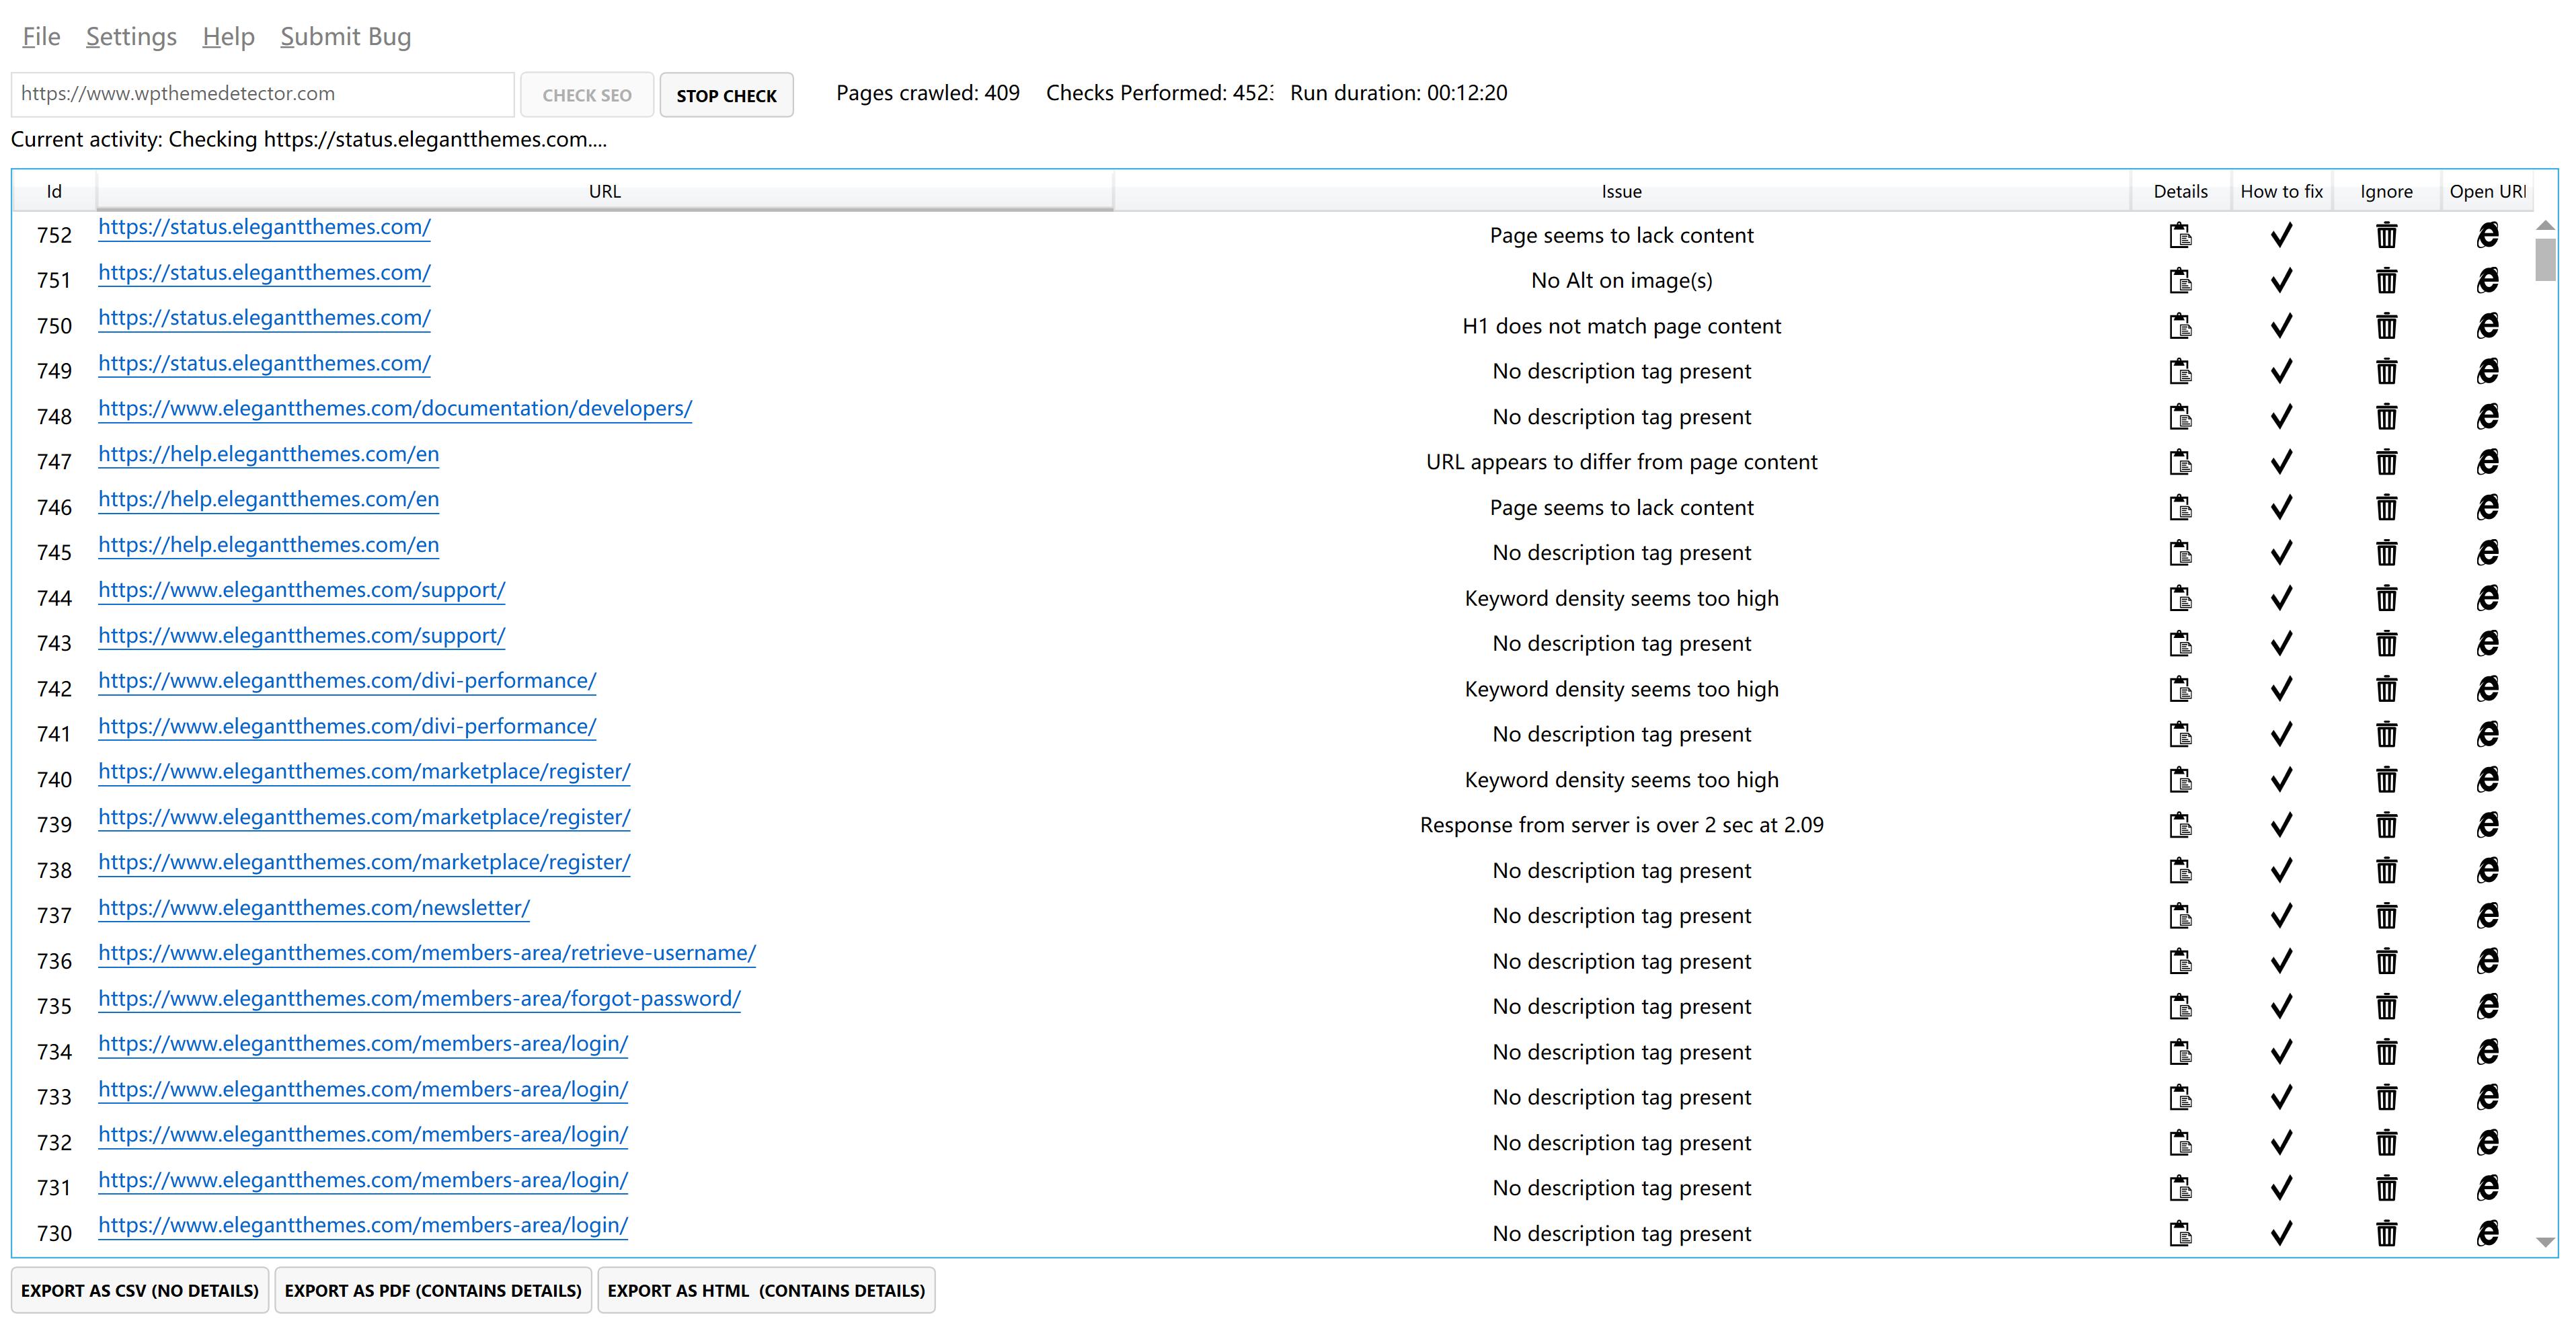Details clipboard icon for row 744
The image size is (2576, 1325).
(x=2180, y=598)
